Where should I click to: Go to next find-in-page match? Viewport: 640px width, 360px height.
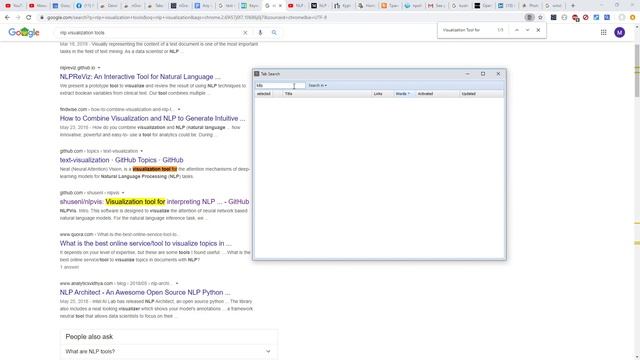527,30
